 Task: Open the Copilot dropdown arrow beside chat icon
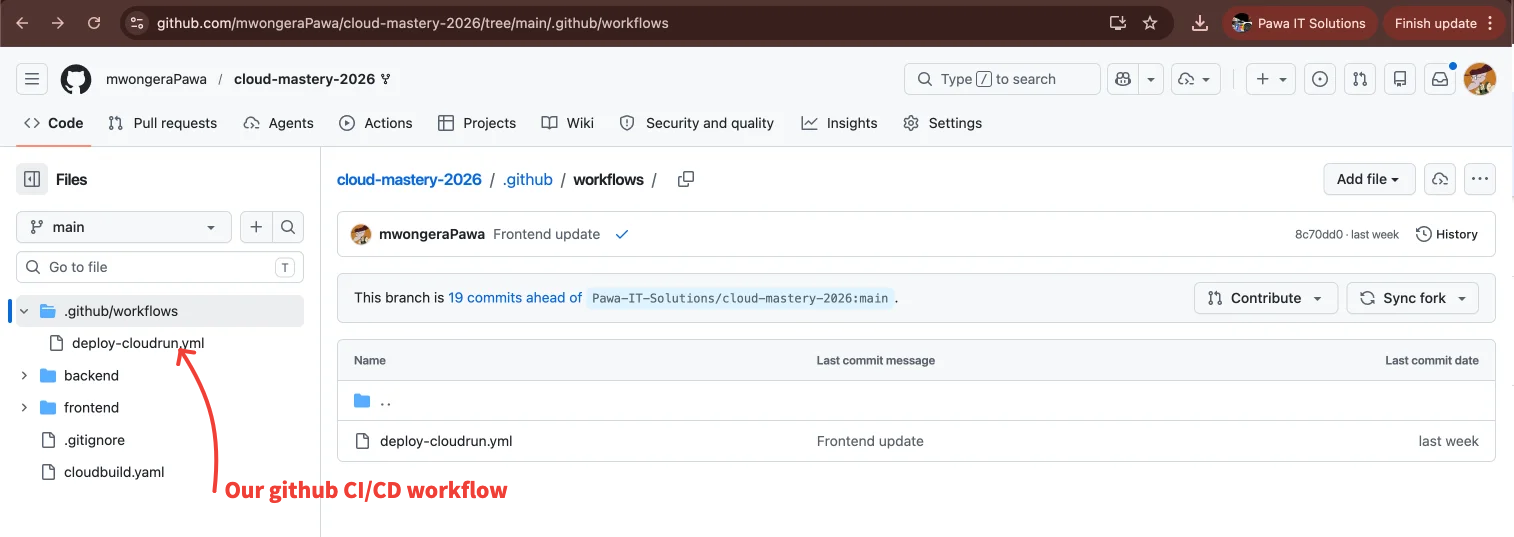pos(1151,79)
